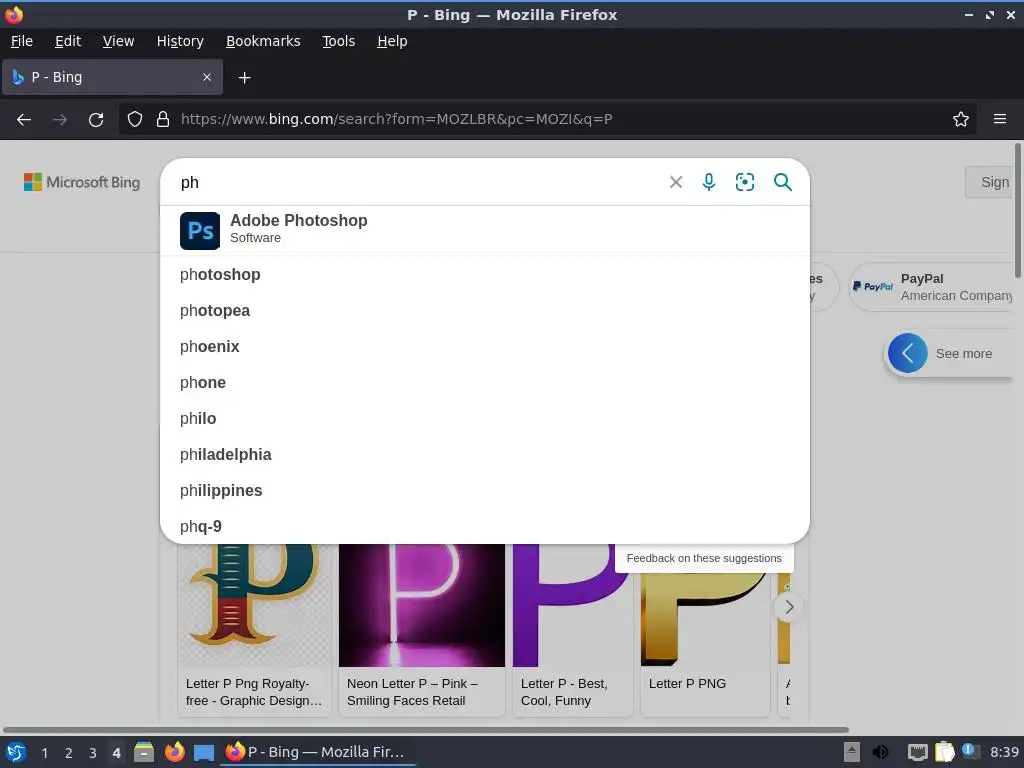This screenshot has height=768, width=1024.
Task: Click blue See more arrow button
Action: tap(907, 353)
